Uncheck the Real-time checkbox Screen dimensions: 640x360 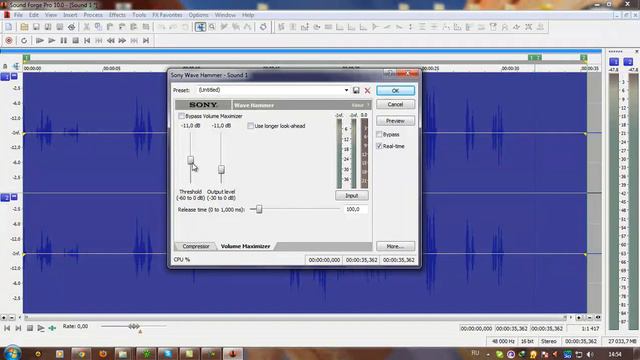(379, 146)
